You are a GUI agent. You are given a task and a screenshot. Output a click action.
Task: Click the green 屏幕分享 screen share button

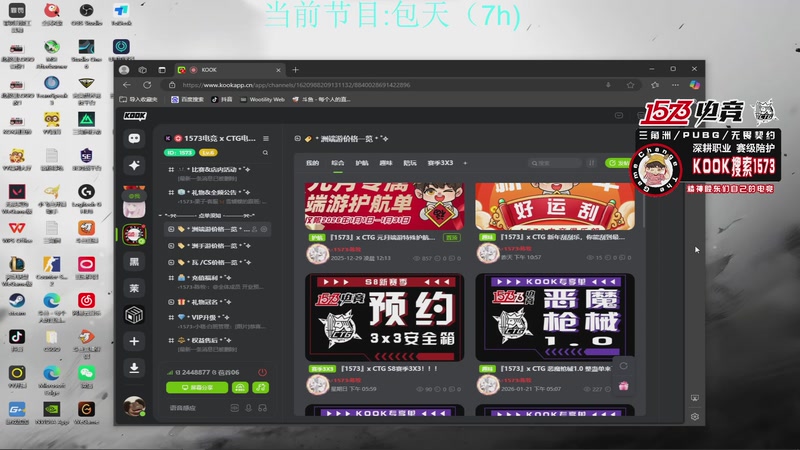click(197, 388)
